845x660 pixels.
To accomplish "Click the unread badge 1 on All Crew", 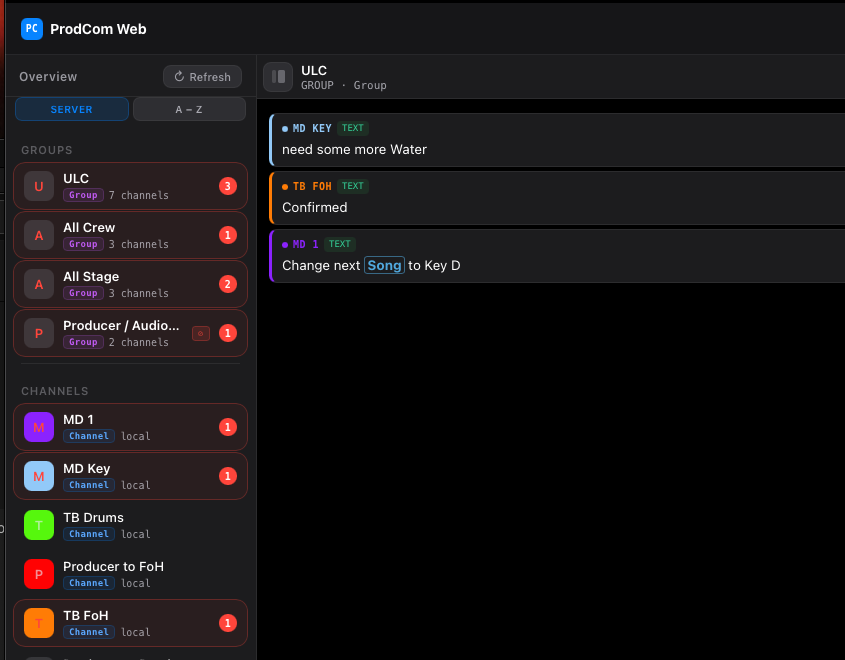I will click(x=228, y=235).
